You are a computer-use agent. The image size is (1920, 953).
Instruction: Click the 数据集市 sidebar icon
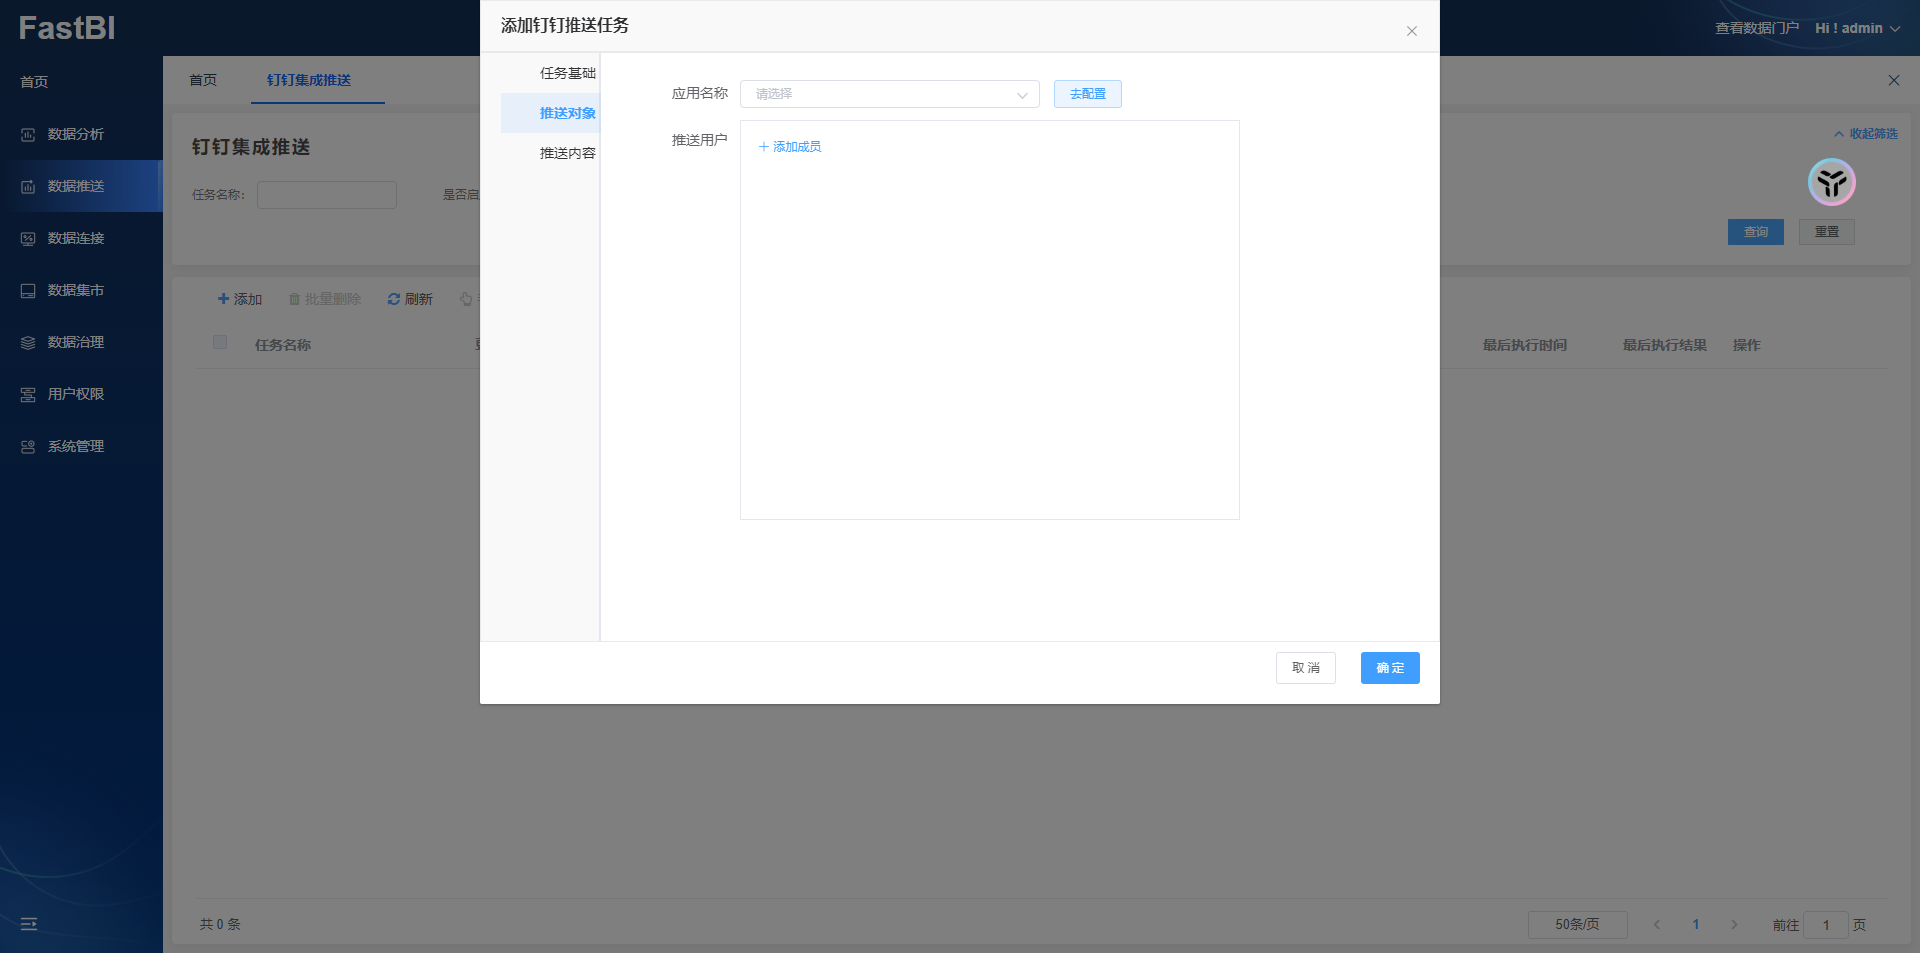[x=28, y=291]
